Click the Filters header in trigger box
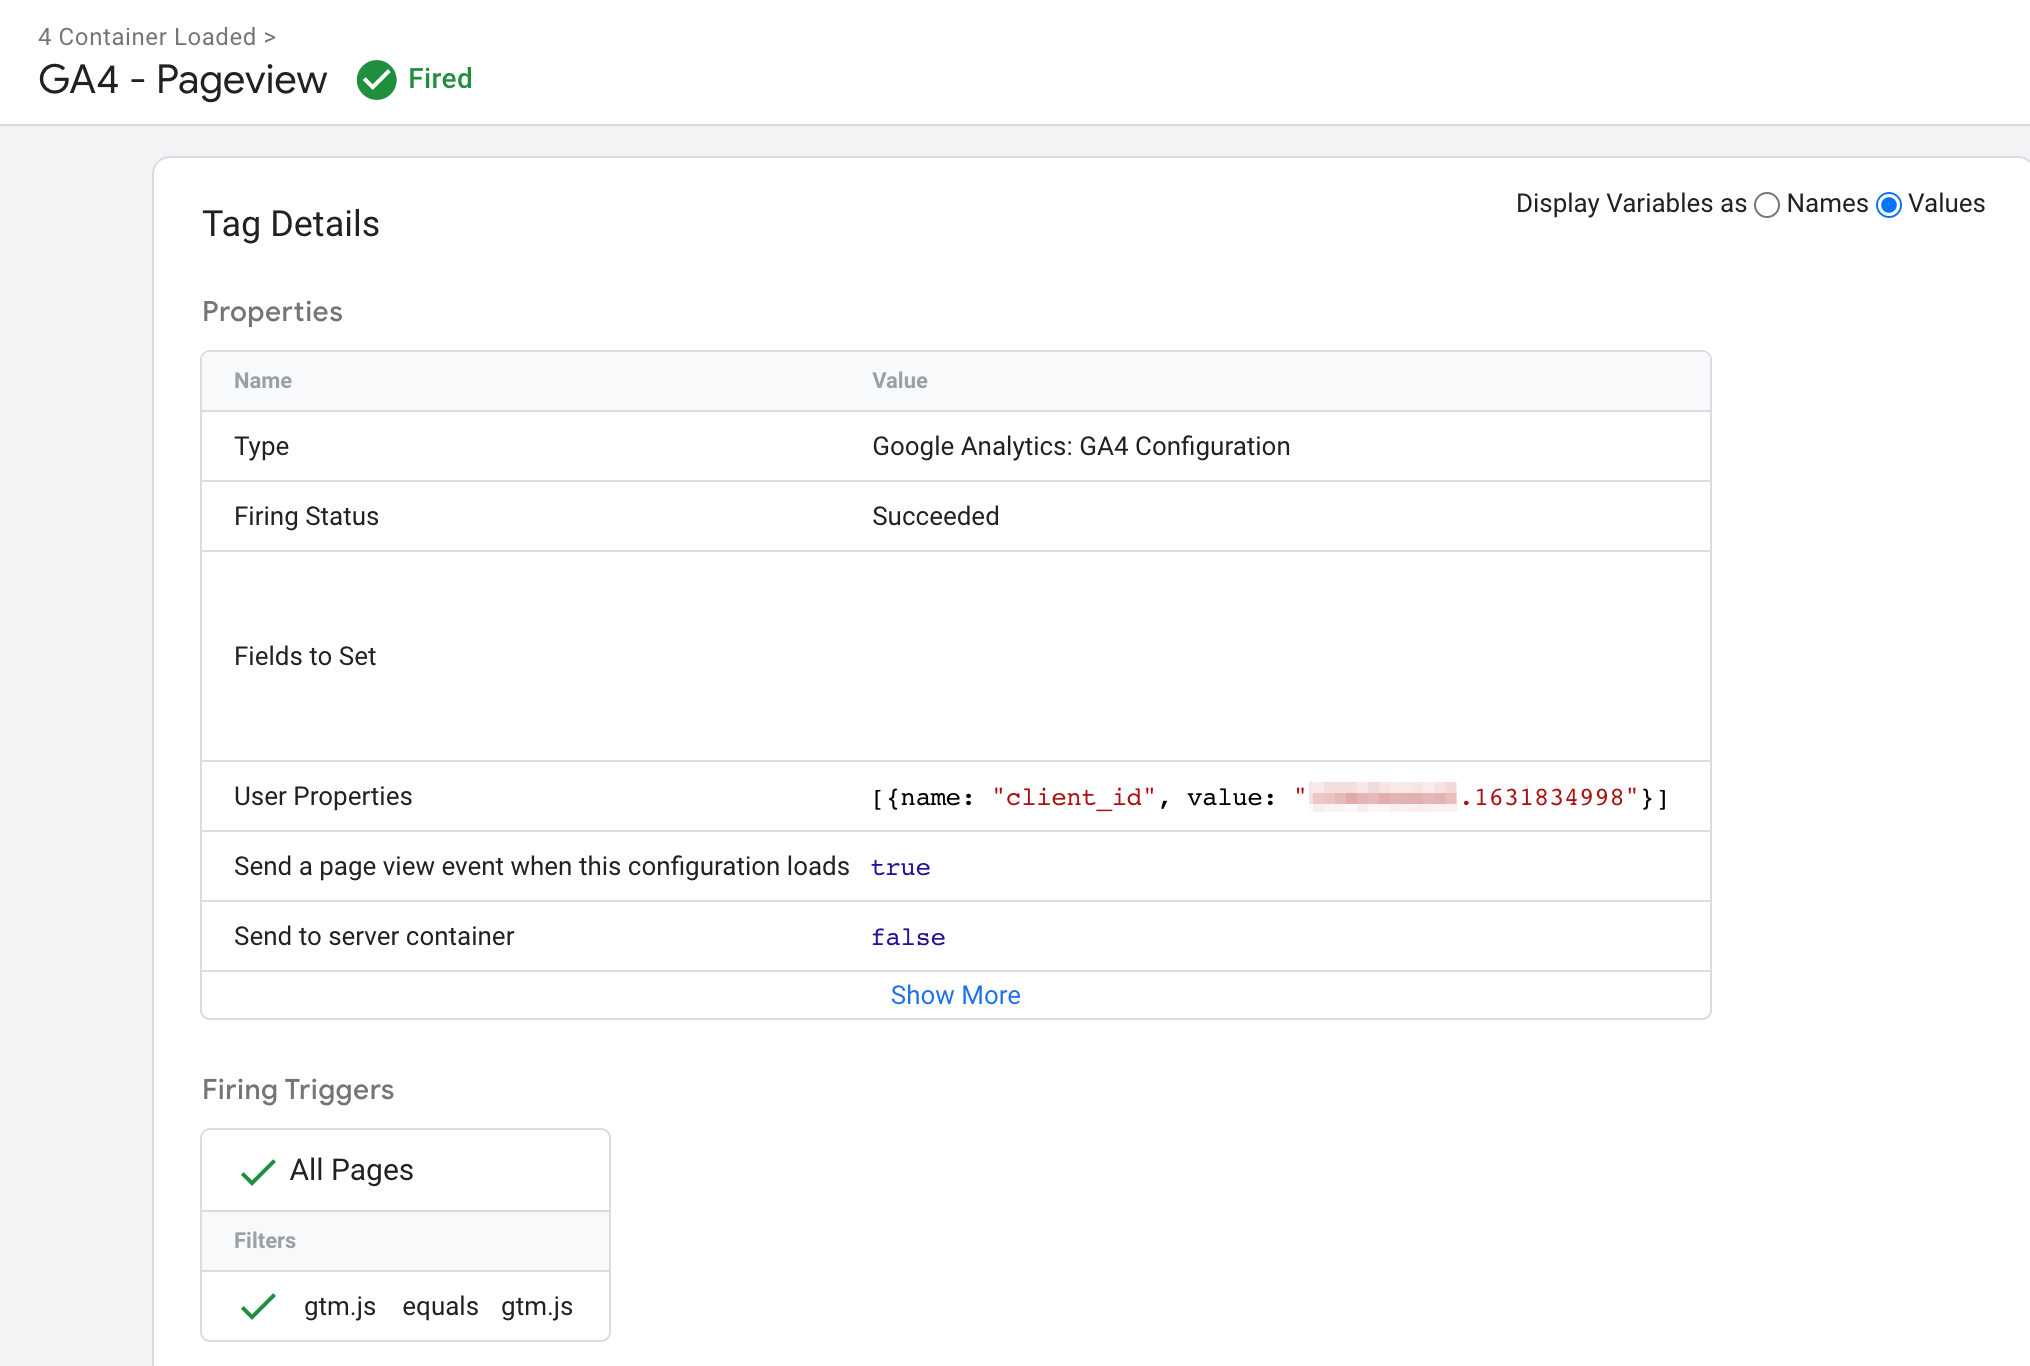The width and height of the screenshot is (2030, 1366). 265,1241
